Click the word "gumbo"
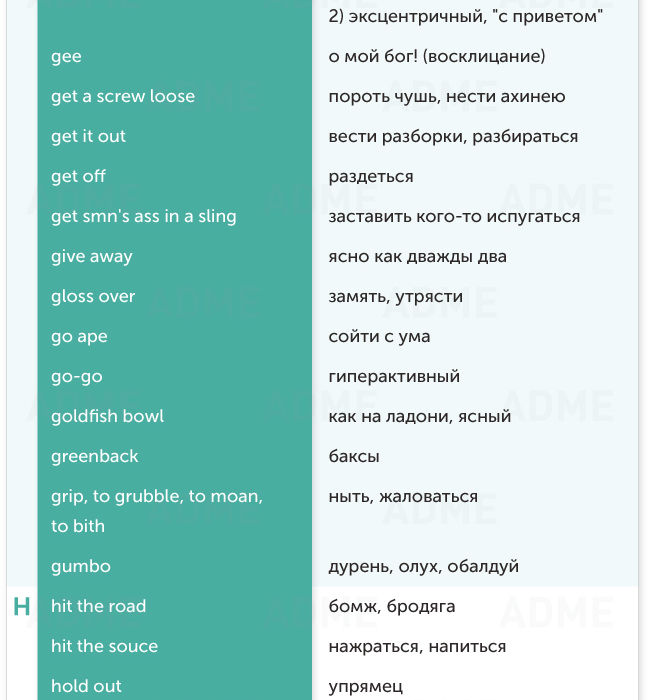The height and width of the screenshot is (700, 650). tap(81, 567)
